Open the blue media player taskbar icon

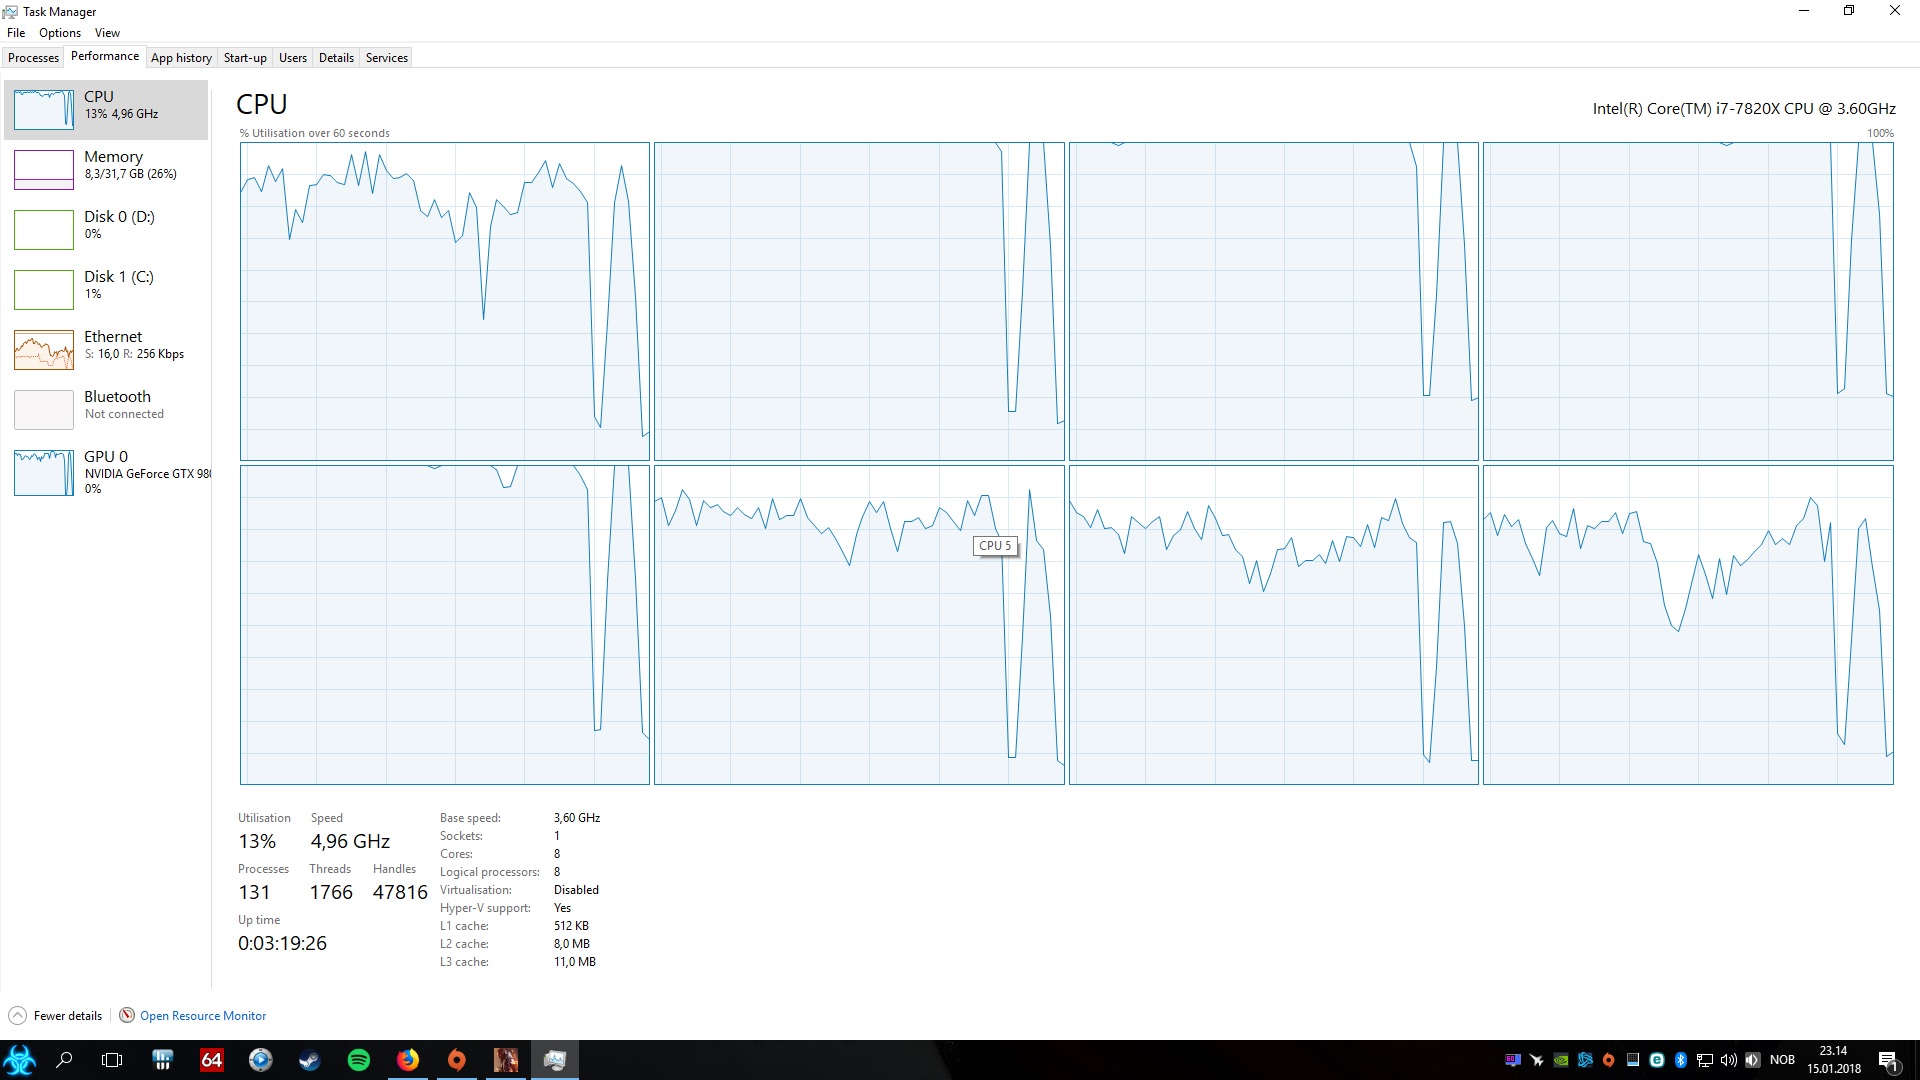pyautogui.click(x=260, y=1060)
